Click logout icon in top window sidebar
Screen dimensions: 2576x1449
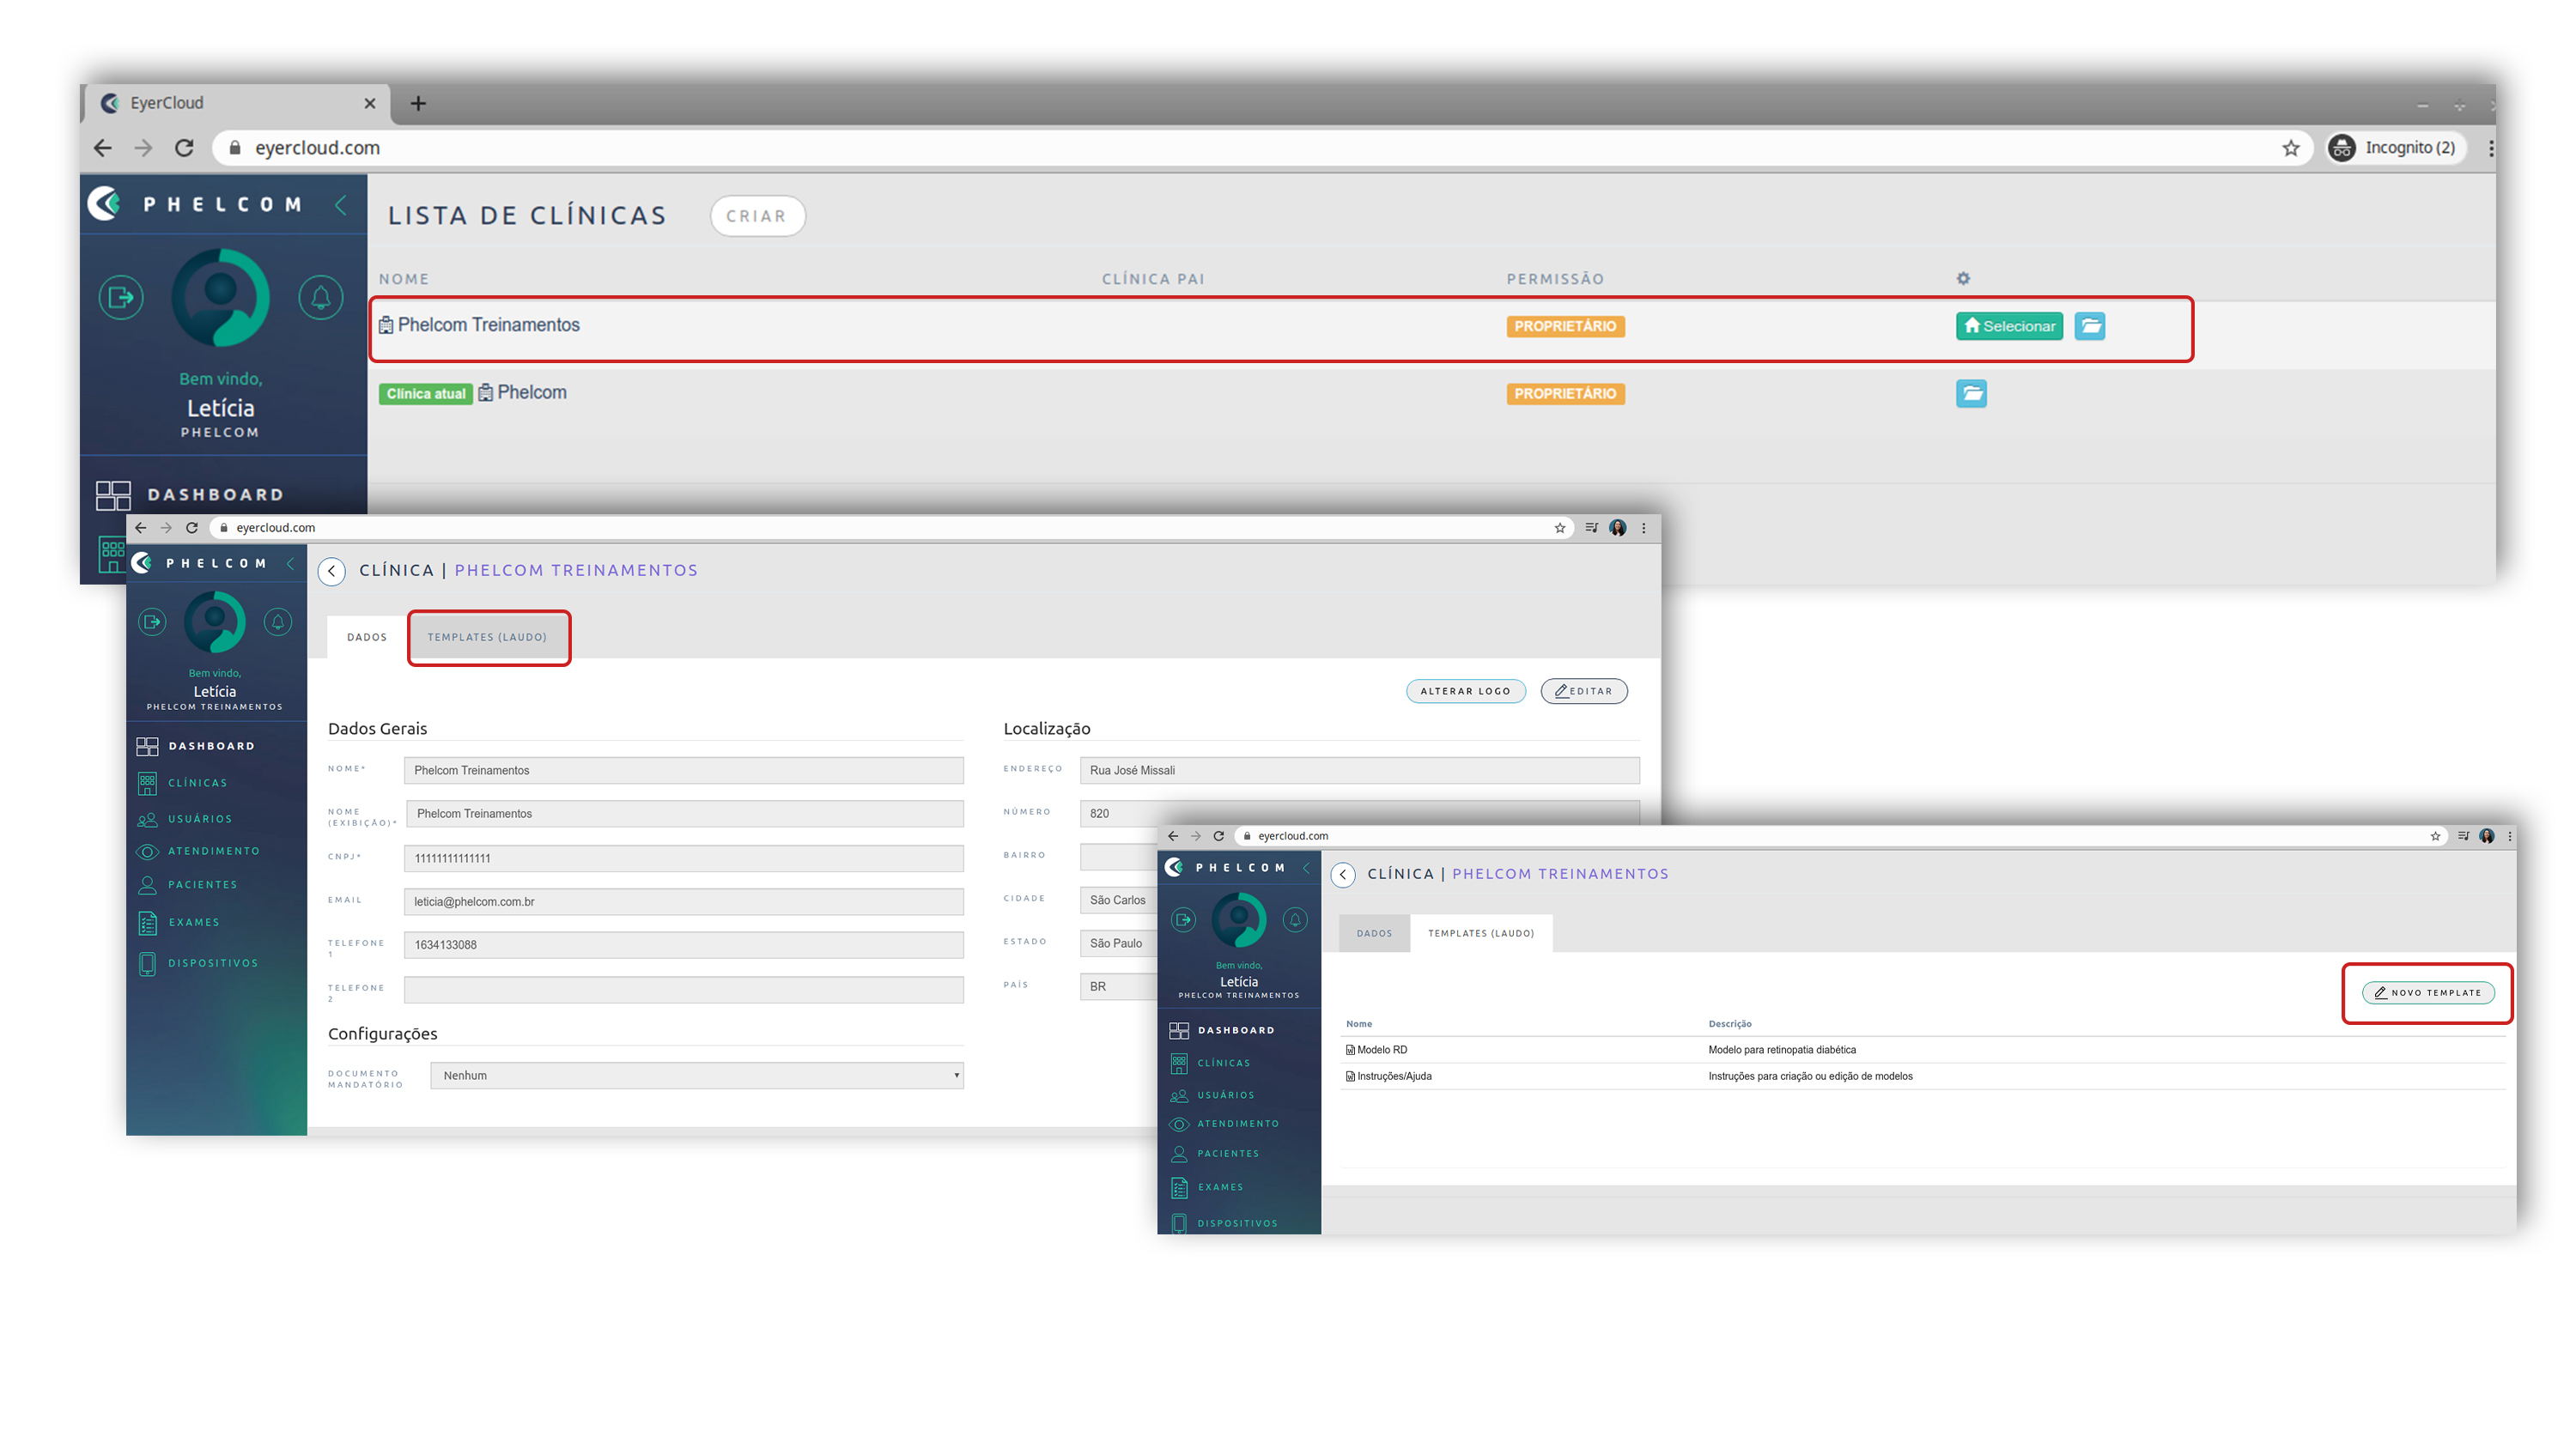tap(121, 297)
